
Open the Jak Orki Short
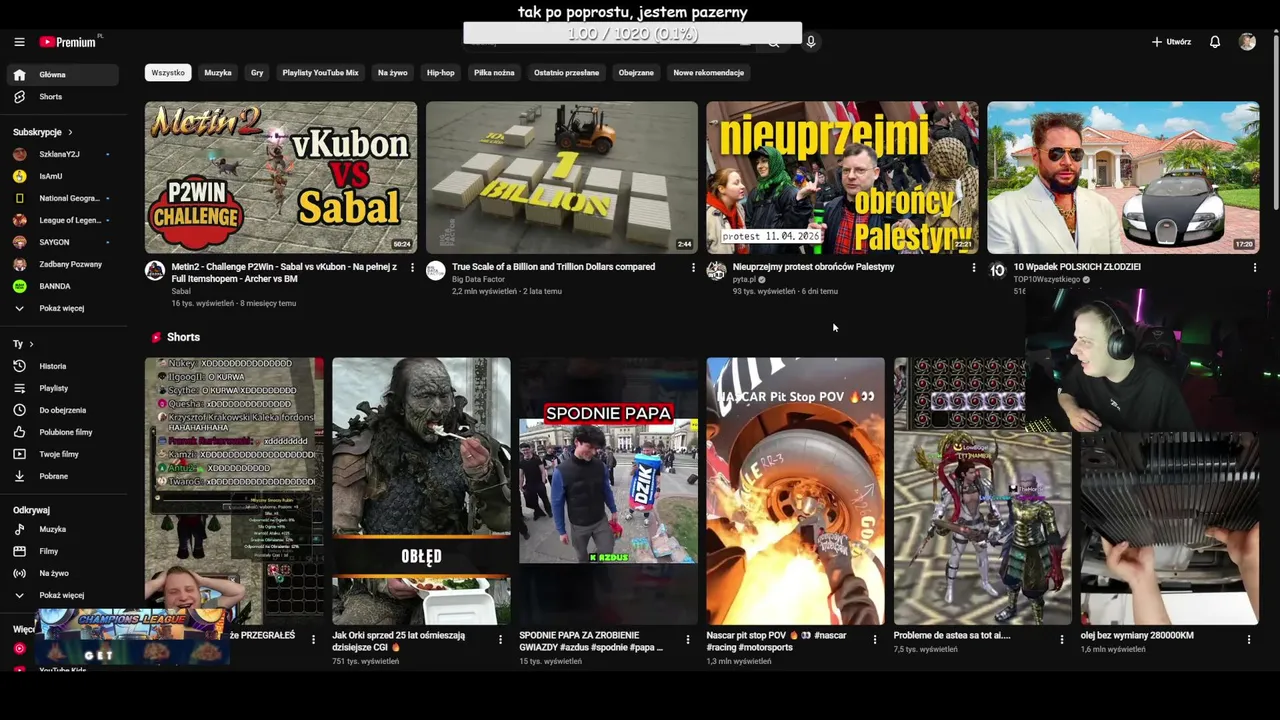[421, 491]
